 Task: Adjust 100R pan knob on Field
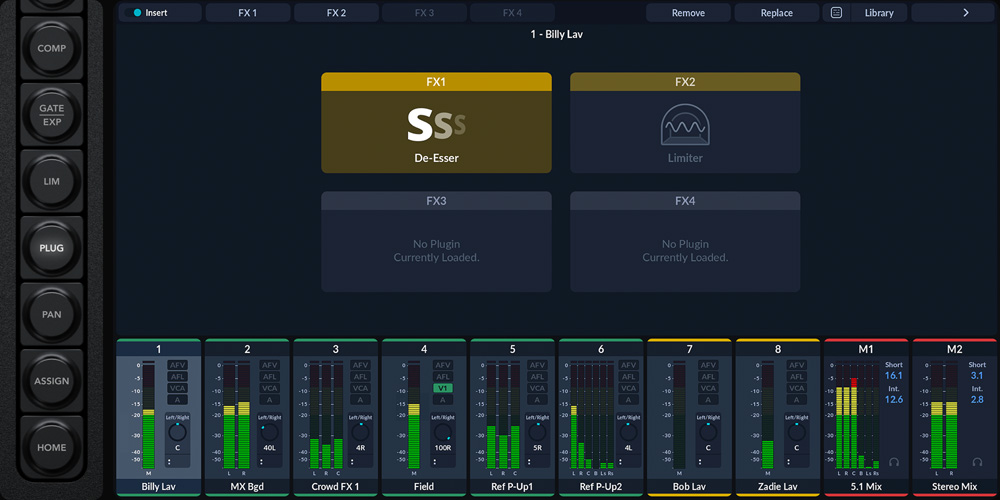(x=442, y=432)
